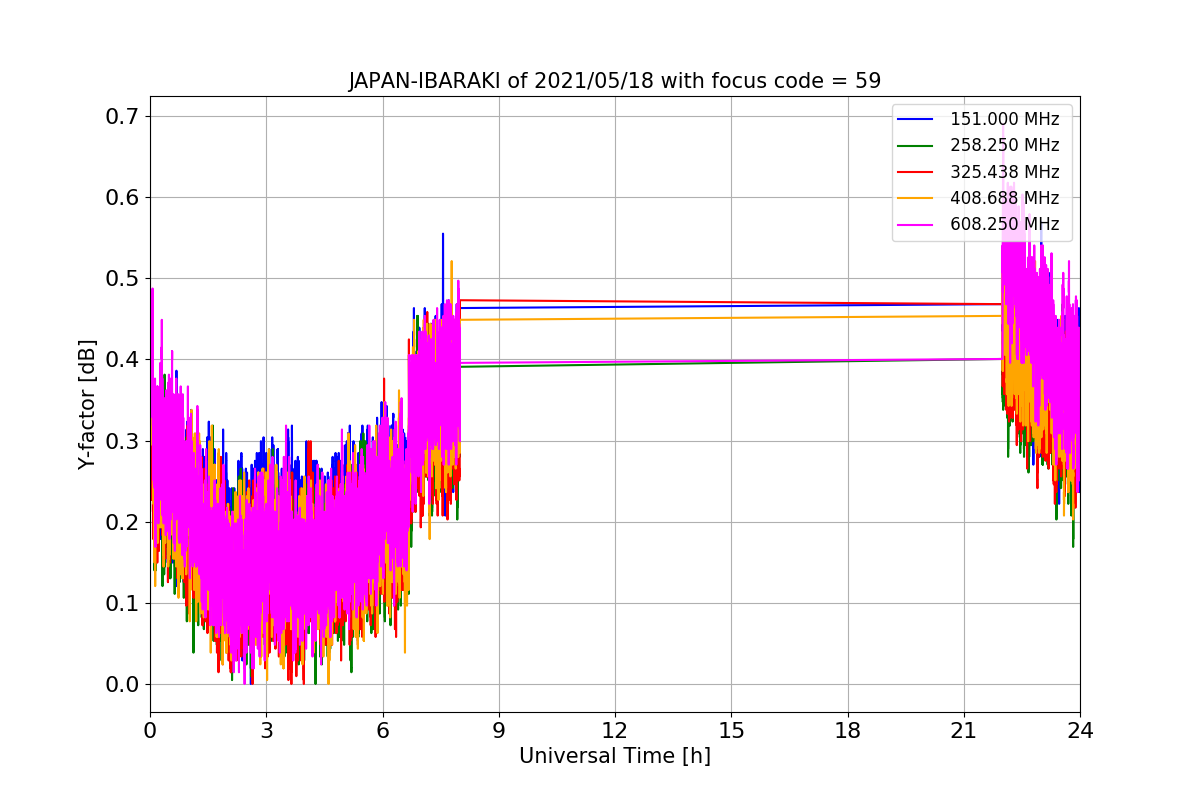
Task: Click the 0 tick on the x-axis
Action: 150,730
